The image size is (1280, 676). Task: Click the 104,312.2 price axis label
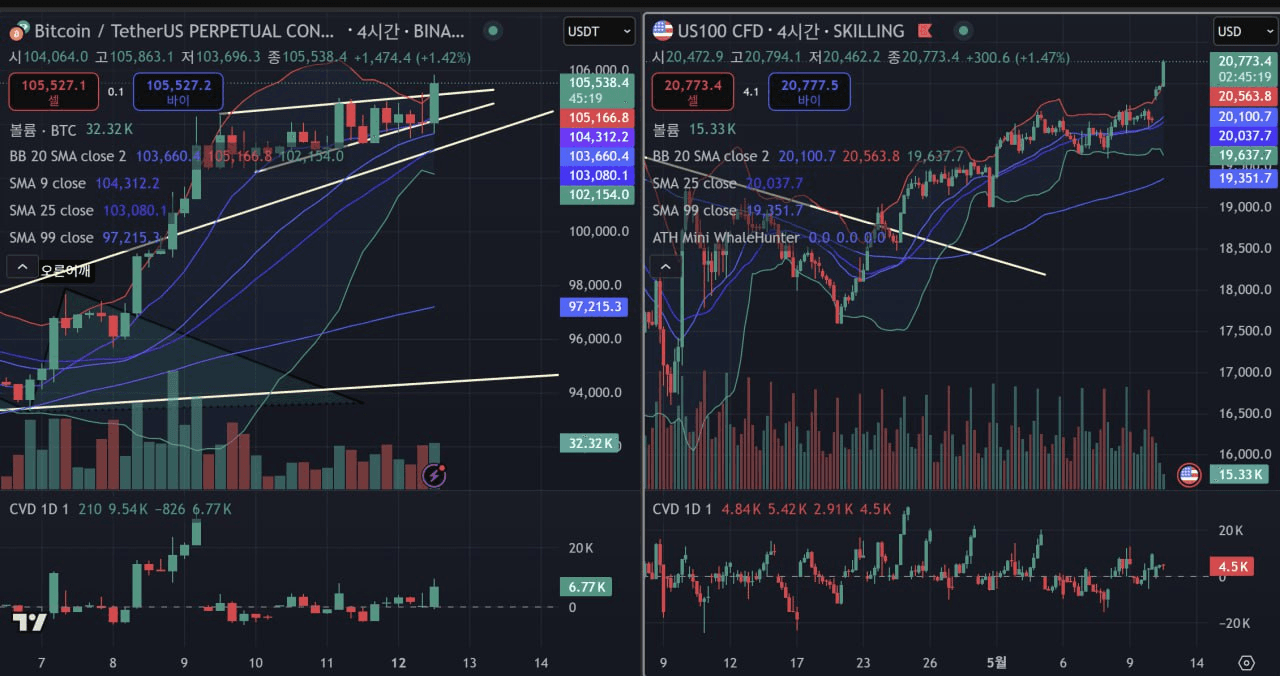click(x=598, y=137)
